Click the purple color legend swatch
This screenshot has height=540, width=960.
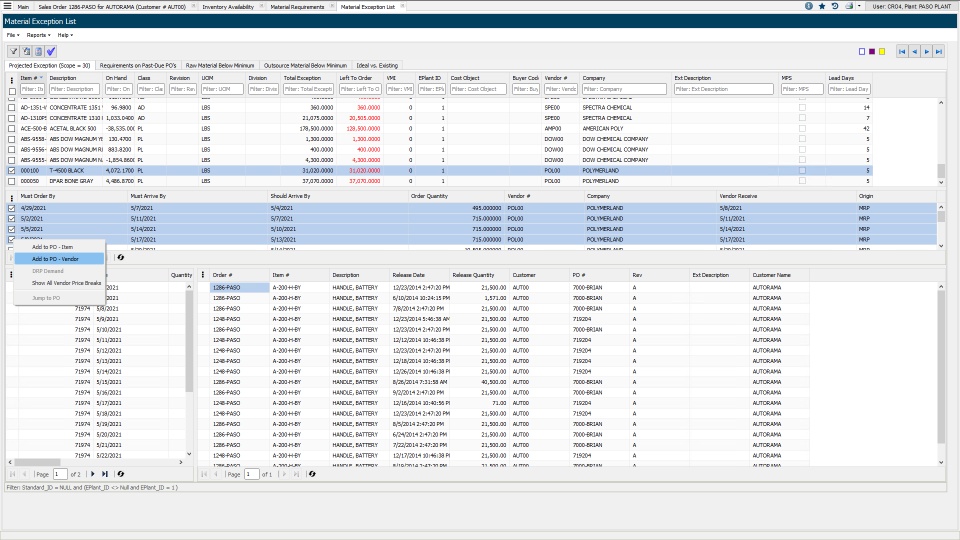click(872, 51)
